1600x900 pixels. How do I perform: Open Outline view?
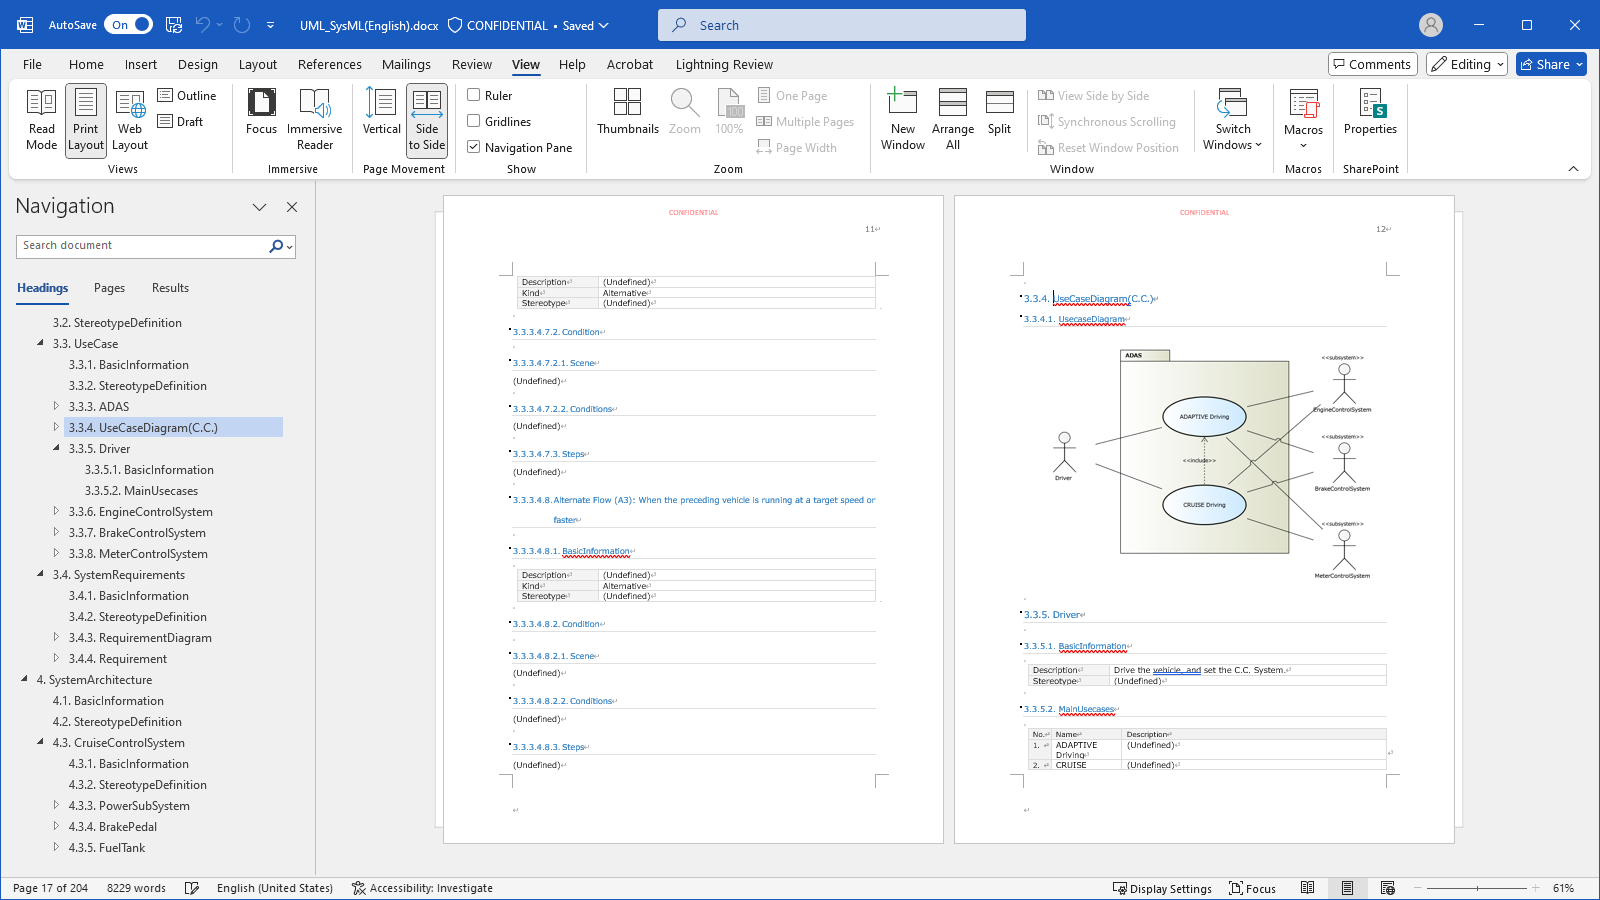point(187,96)
